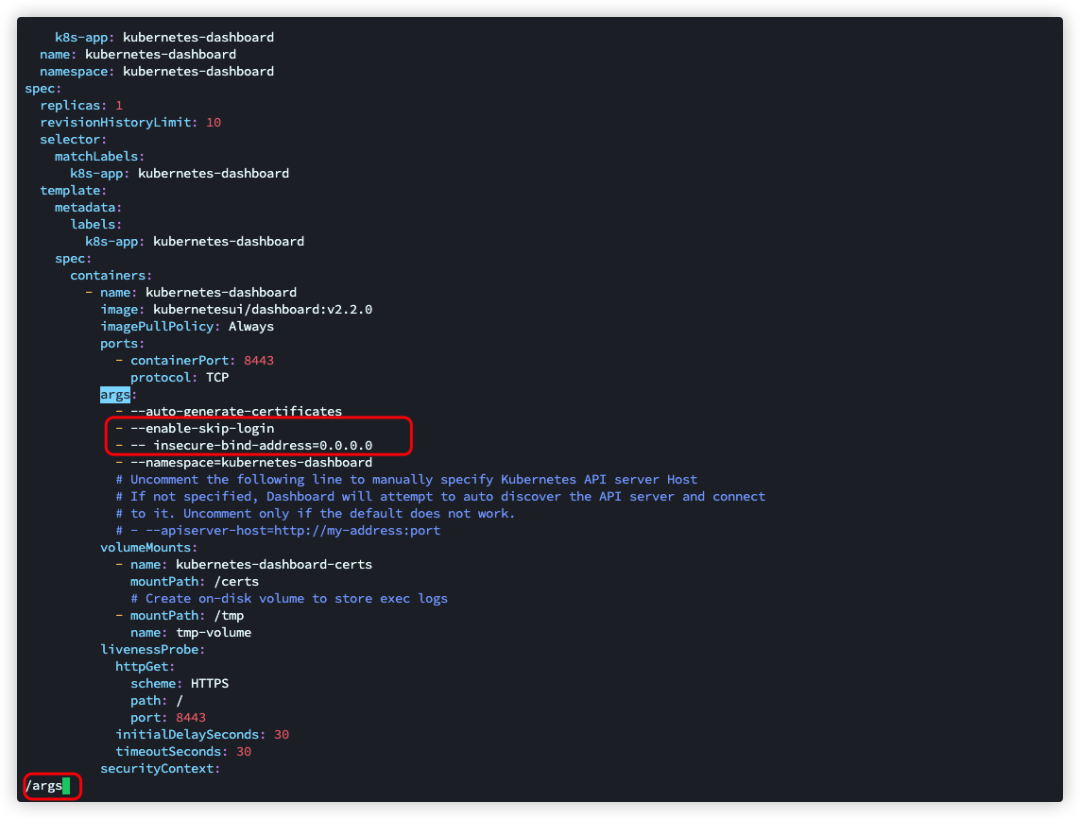
Task: Click the 'labels:' key
Action: click(96, 225)
